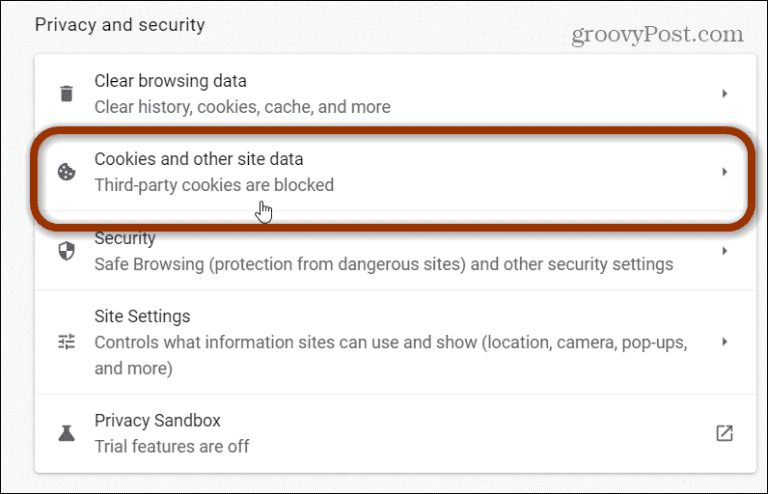This screenshot has height=494, width=768.
Task: Expand Clear browsing data arrow
Action: pos(724,94)
